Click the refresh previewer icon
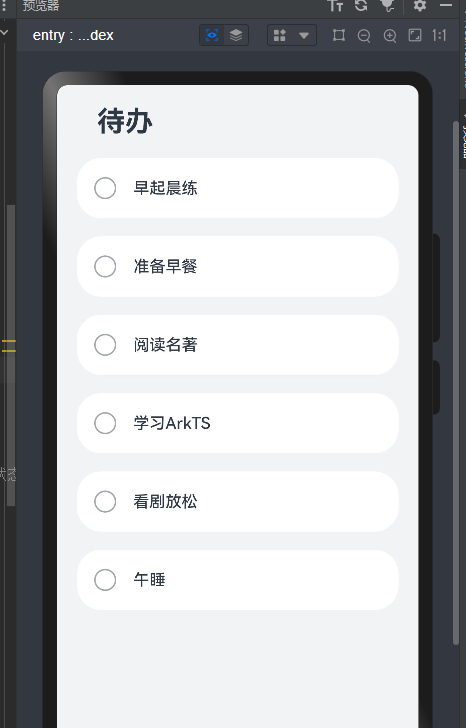Screen dimensions: 466x728 tap(361, 6)
